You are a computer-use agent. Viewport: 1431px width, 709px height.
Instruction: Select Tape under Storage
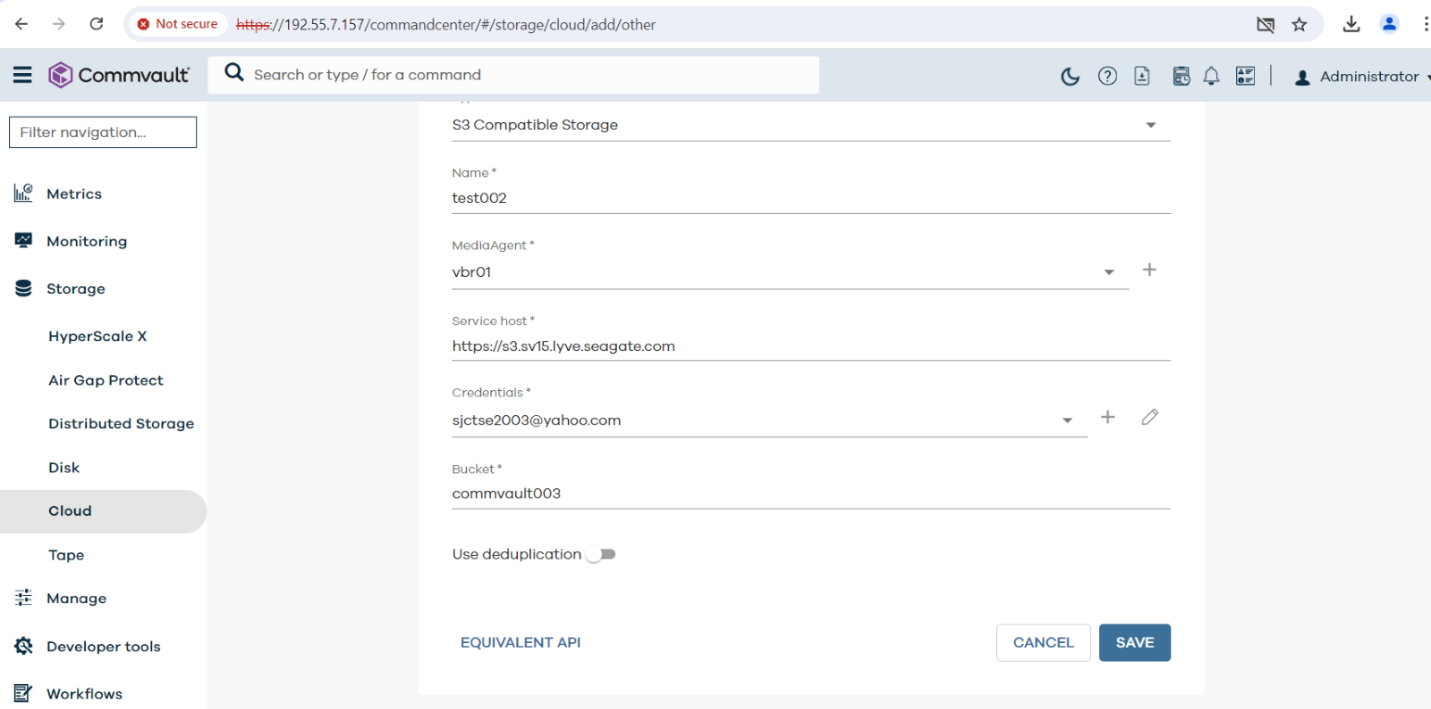click(x=66, y=555)
